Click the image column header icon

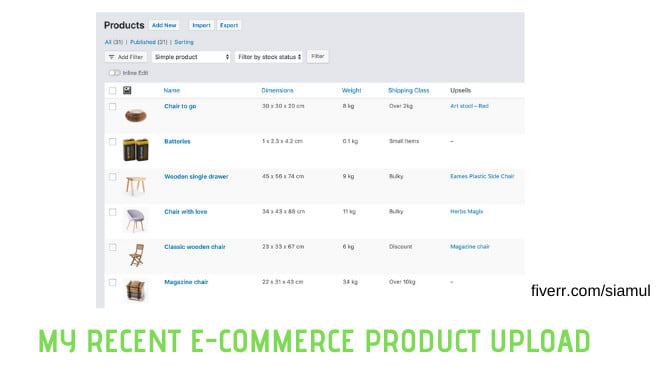(x=127, y=91)
